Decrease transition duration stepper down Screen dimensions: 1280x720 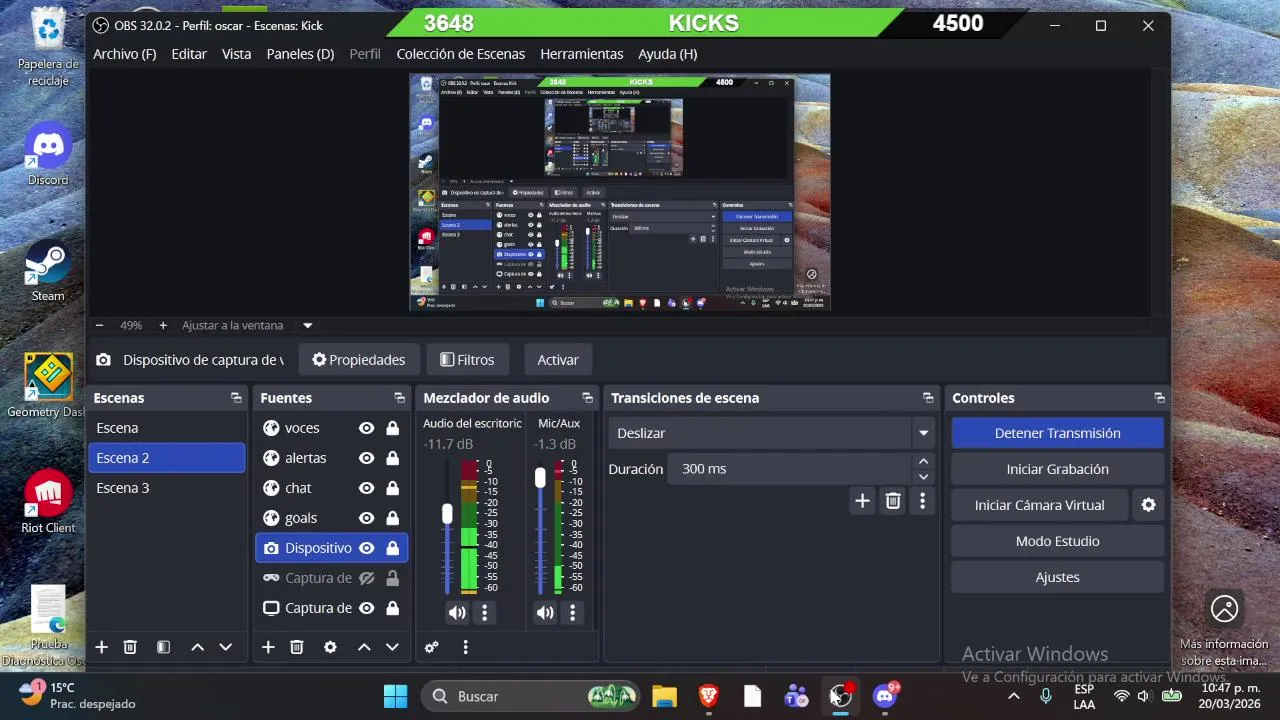tap(923, 476)
